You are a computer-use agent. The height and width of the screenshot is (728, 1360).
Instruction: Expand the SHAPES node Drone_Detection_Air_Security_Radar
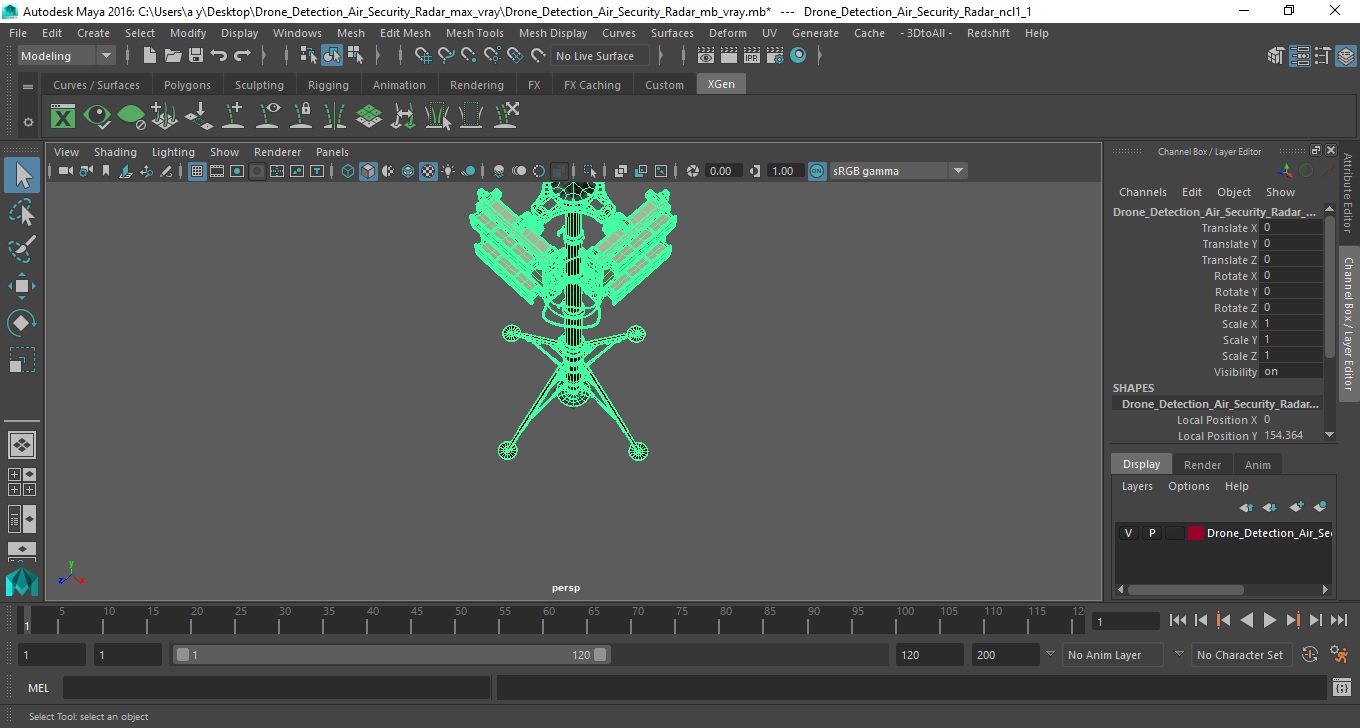click(1220, 404)
